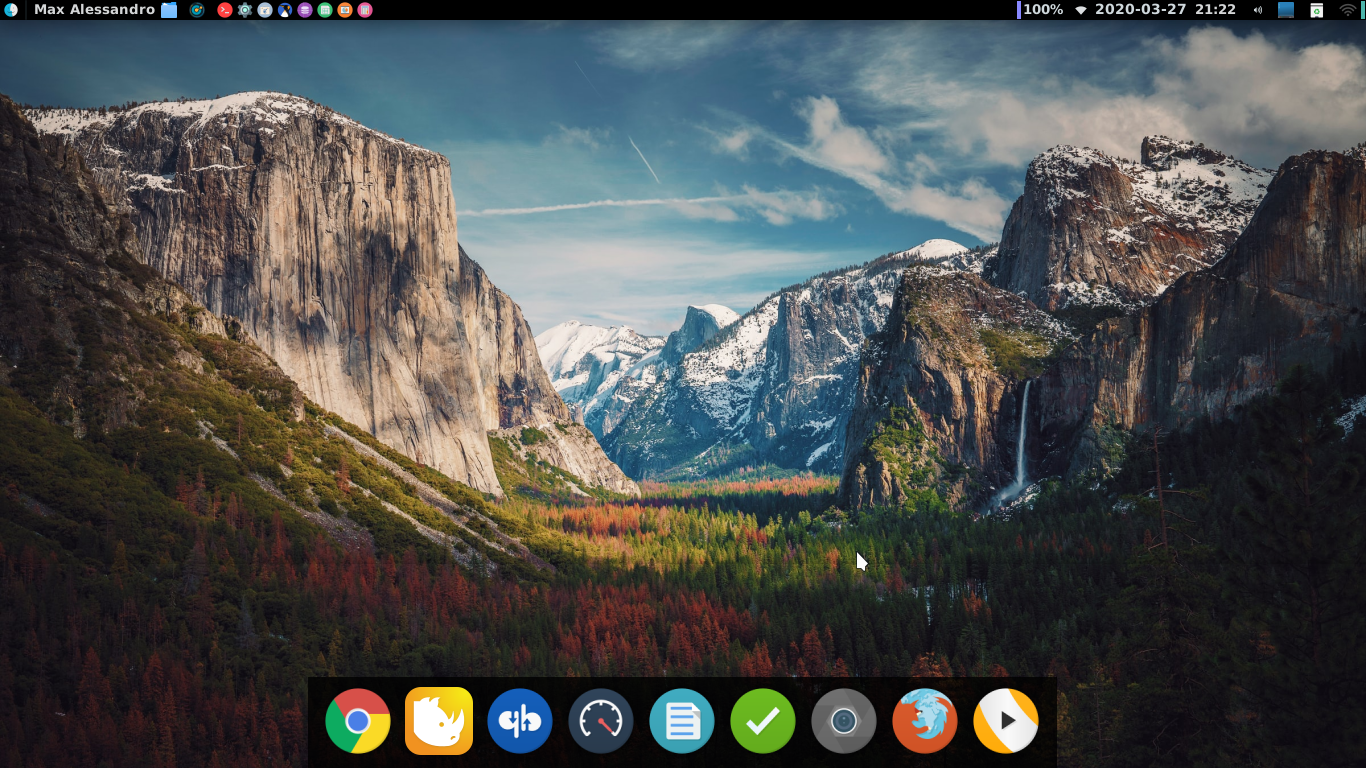Click the small network signal indicator before date
This screenshot has width=1366, height=768.
(1081, 10)
